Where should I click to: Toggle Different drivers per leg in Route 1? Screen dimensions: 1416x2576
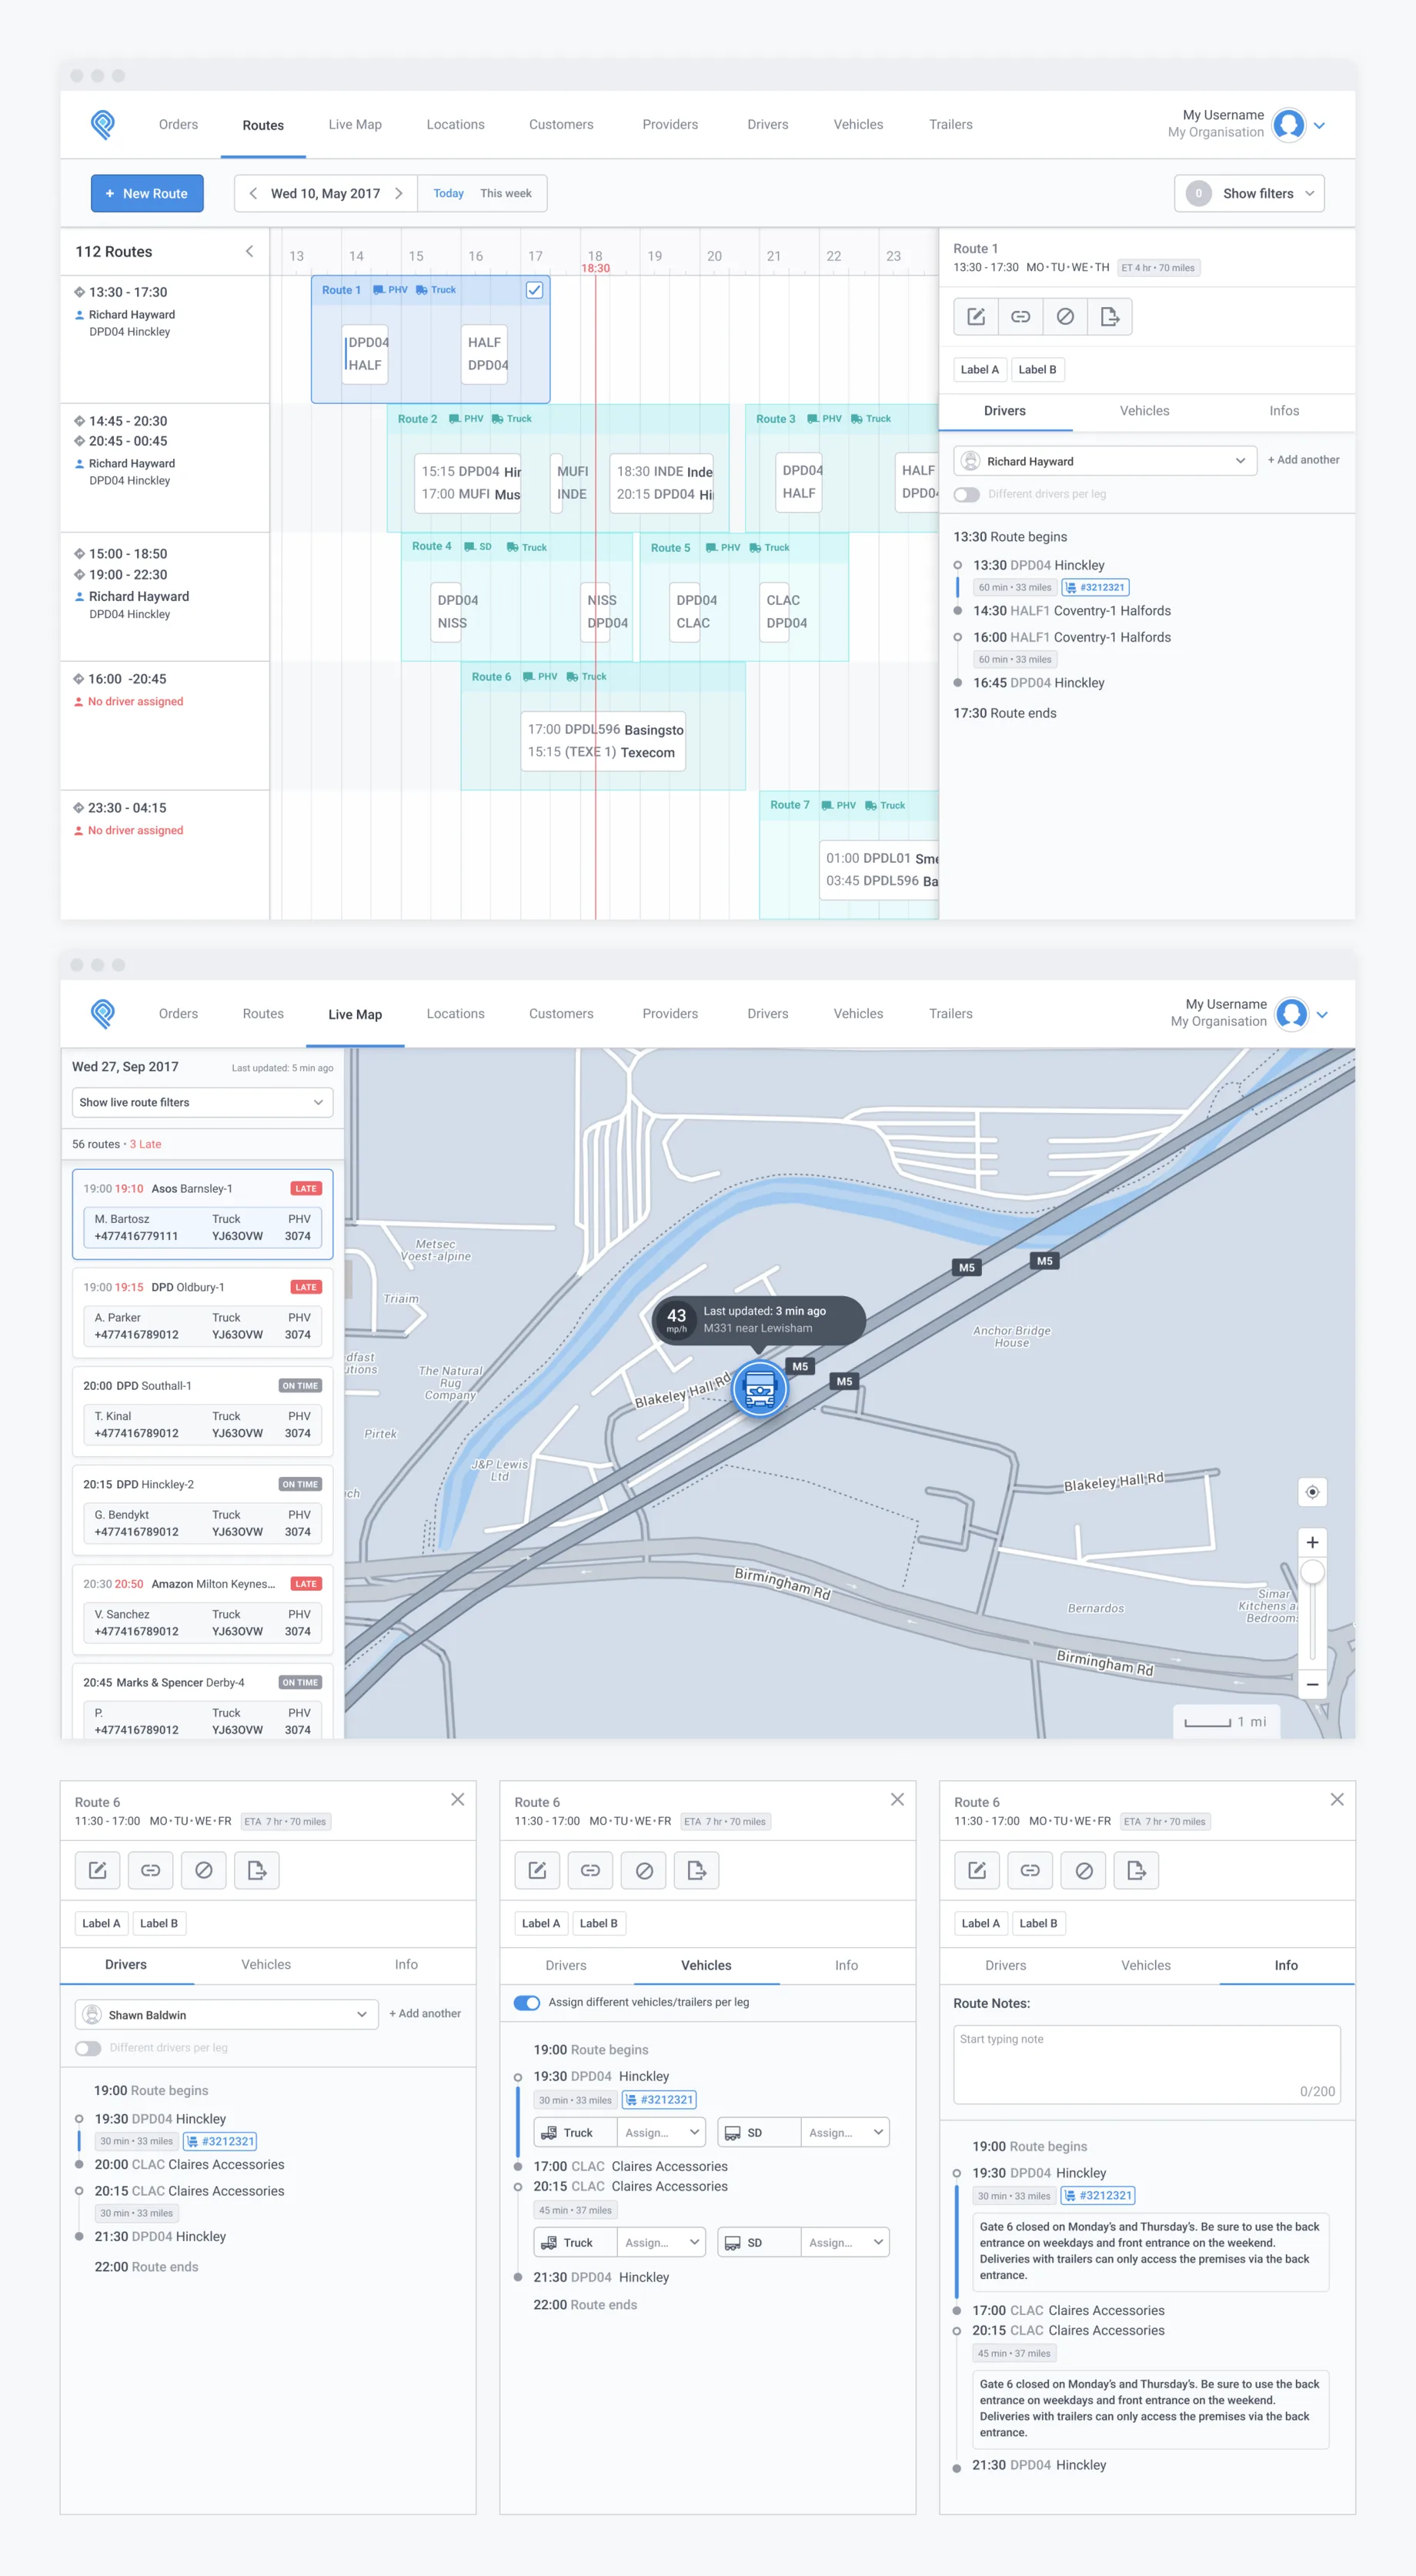coord(967,495)
